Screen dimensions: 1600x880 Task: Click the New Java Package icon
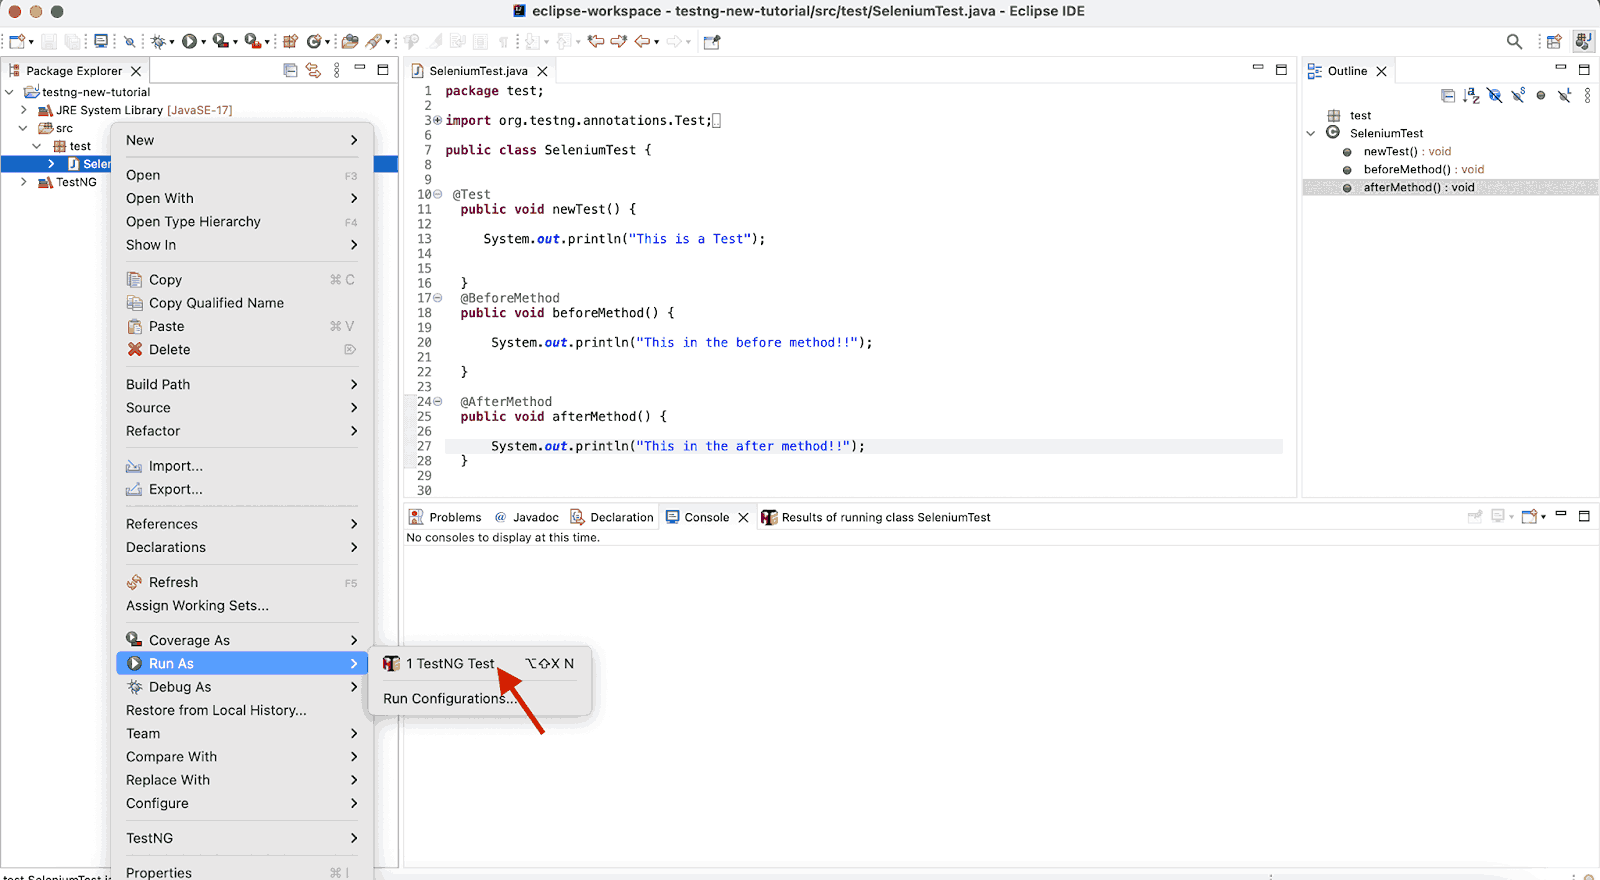click(290, 41)
